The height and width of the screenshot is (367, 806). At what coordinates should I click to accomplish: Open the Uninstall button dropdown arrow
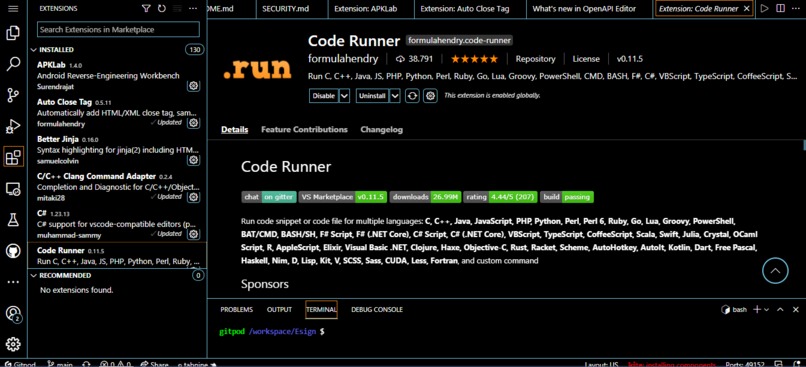[395, 96]
